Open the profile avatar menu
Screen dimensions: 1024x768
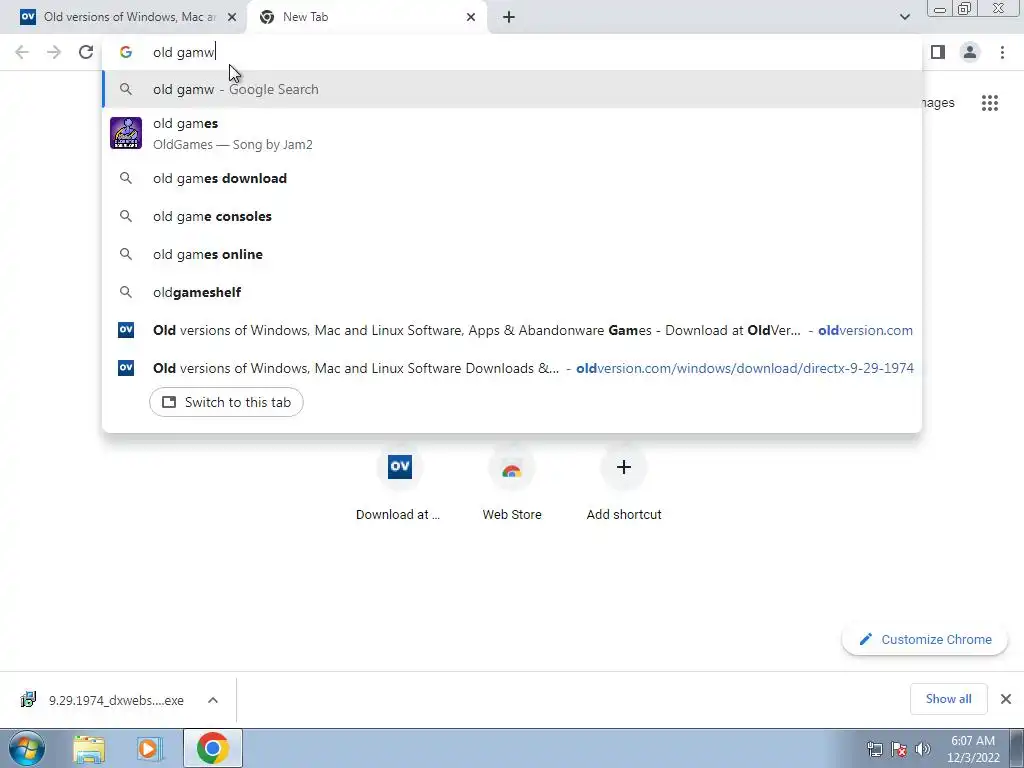point(970,52)
